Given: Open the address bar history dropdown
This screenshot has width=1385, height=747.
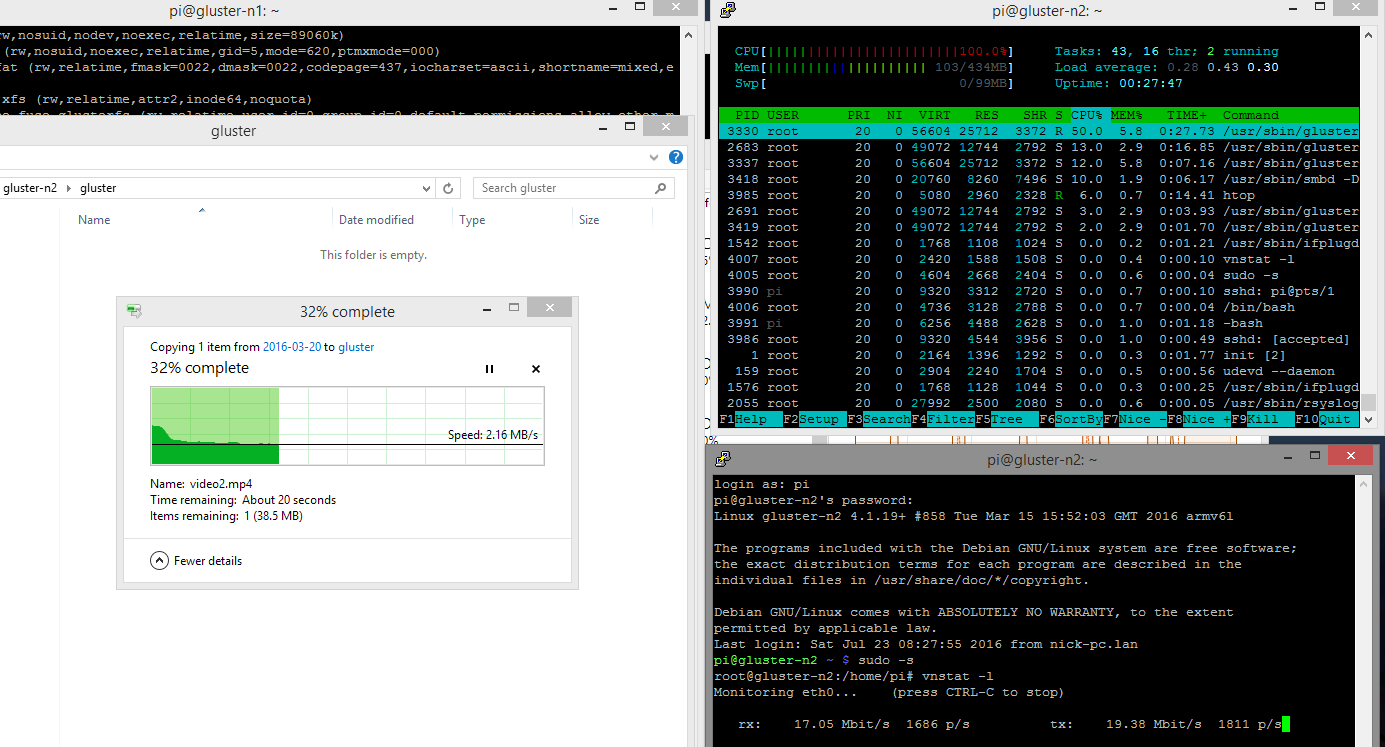Looking at the screenshot, I should click(x=426, y=188).
